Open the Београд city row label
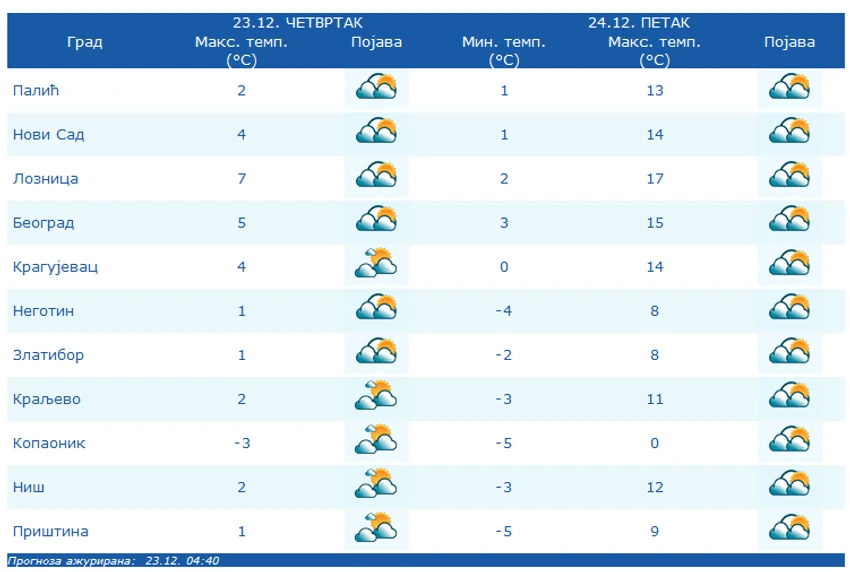 click(x=43, y=223)
